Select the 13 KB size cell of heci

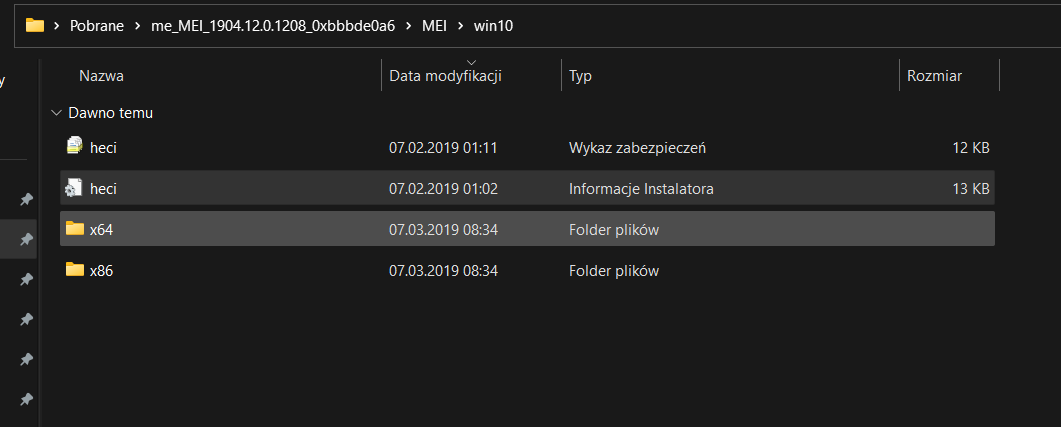[970, 188]
